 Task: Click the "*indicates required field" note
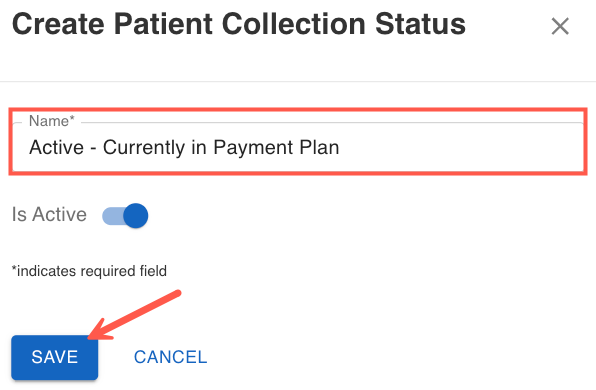pos(89,271)
